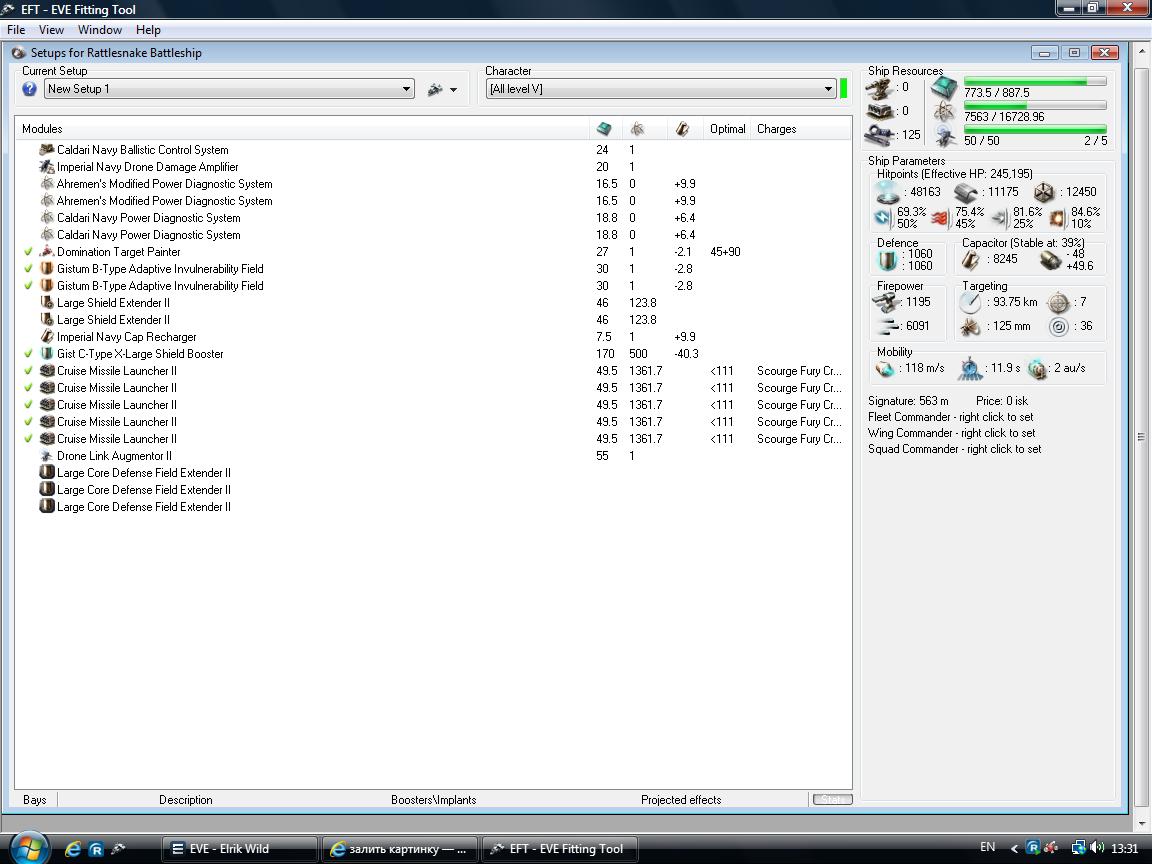Click the launcher hardpoints icon in Ship Resources
Viewport: 1152px width, 864px height.
pos(879,111)
